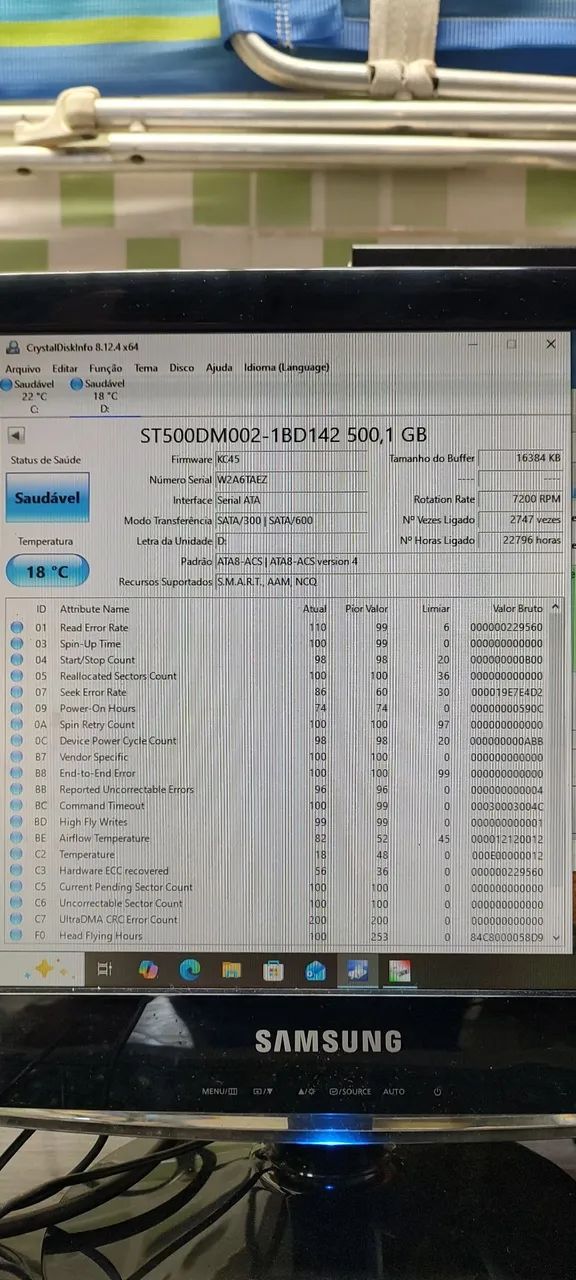
Task: Click the status circle for High Fly Writes
Action: click(16, 822)
